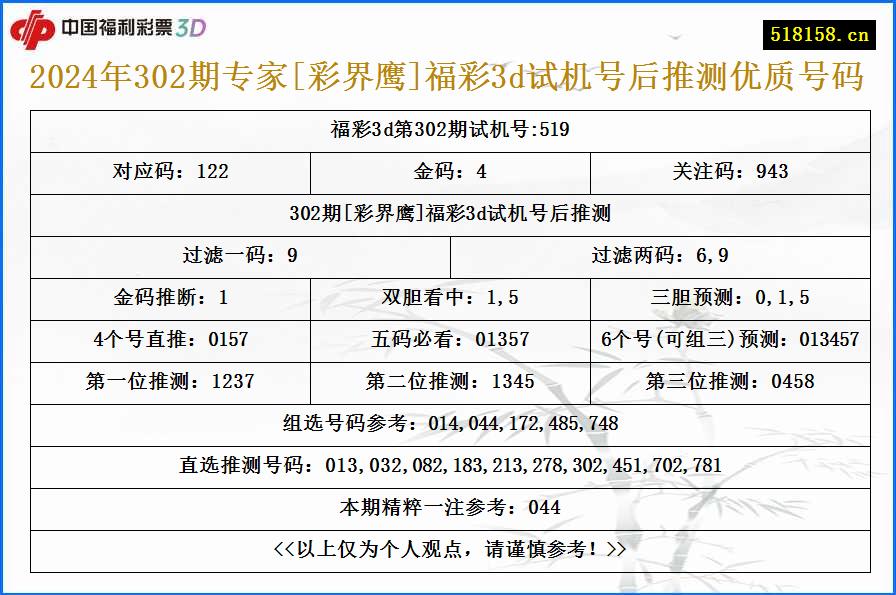Click the 试机号 519 header row
Viewport: 896px width, 595px height.
tap(448, 130)
